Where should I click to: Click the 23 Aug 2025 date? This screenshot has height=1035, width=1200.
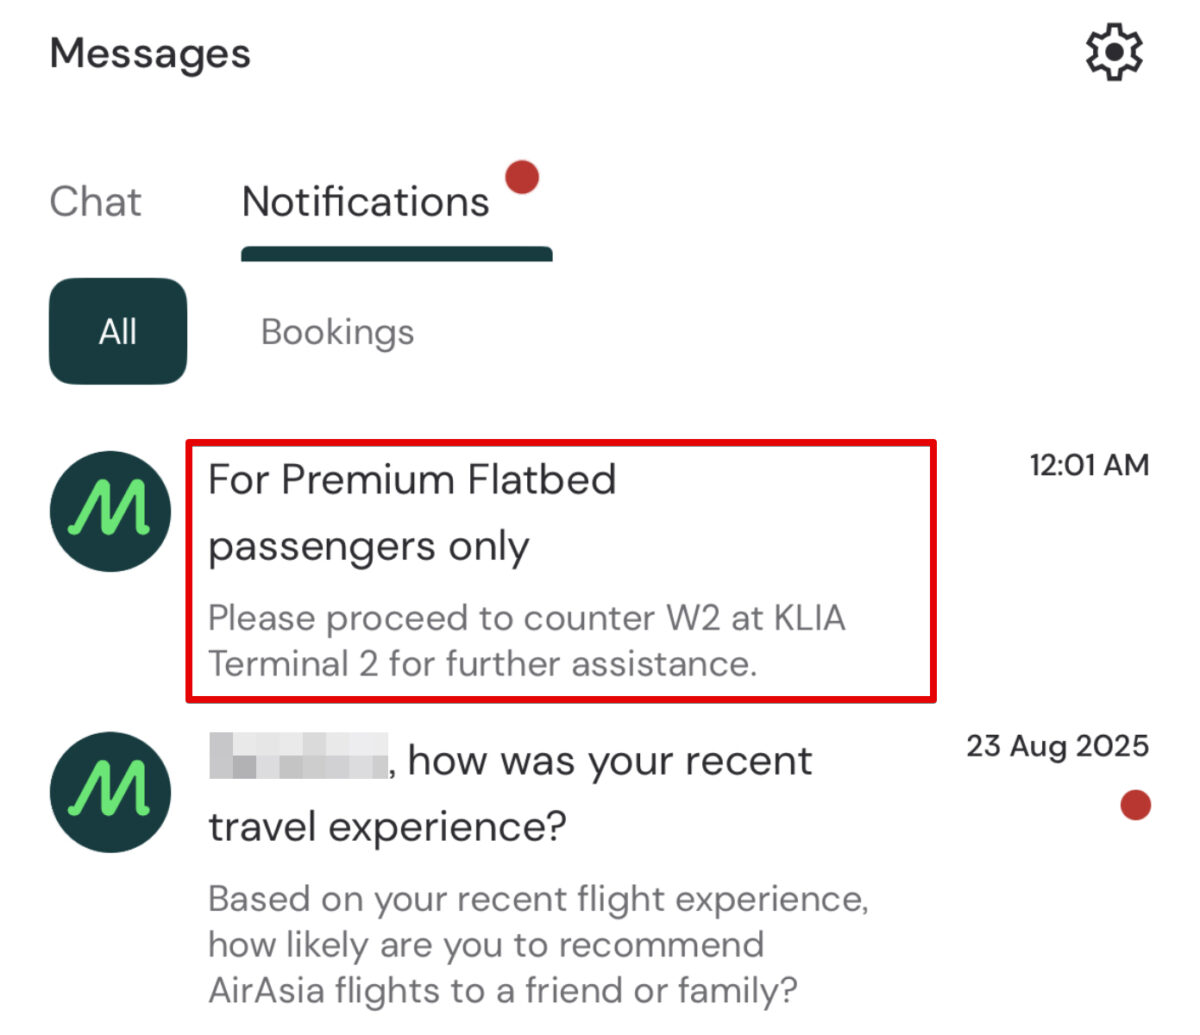[x=1057, y=746]
